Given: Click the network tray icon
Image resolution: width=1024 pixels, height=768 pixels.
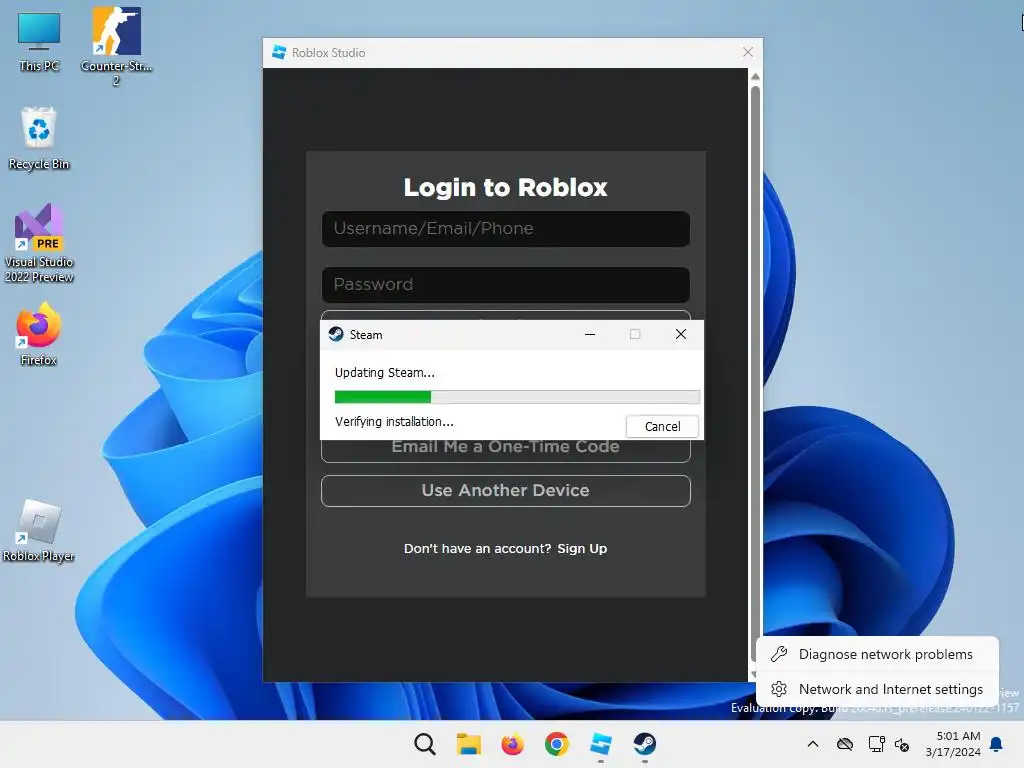Looking at the screenshot, I should coord(876,744).
